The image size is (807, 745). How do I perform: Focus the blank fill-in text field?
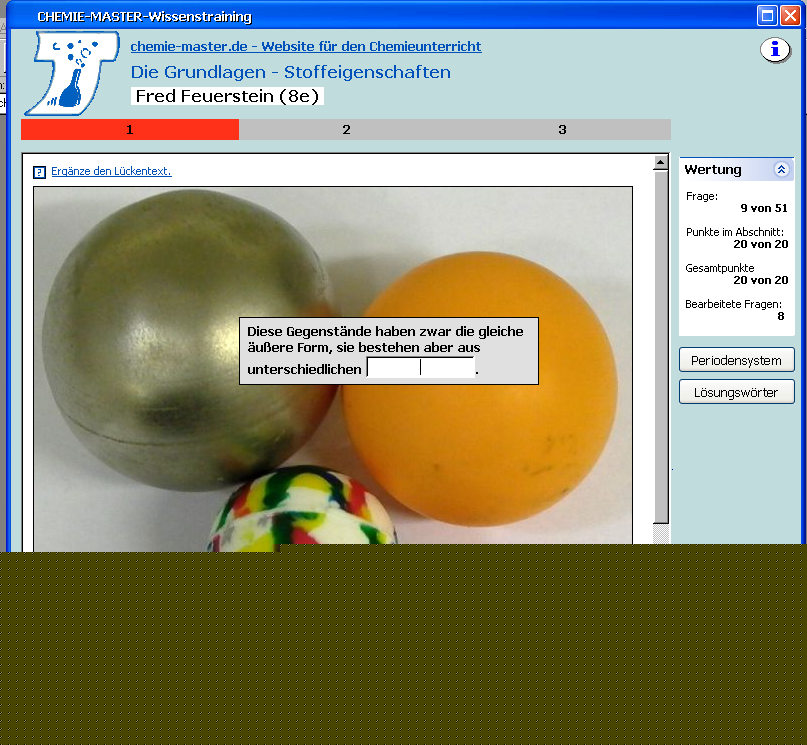click(420, 368)
